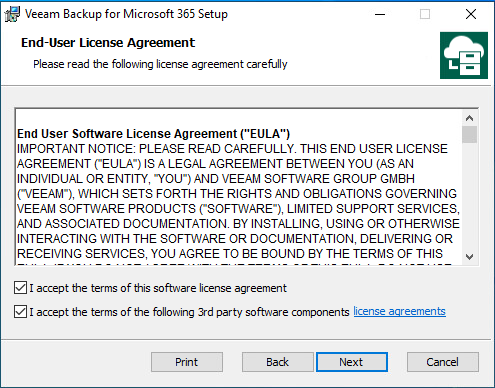Click the 'IMPORTANT NOTICE: PLEASE READ CAREFULLY' line
Image resolution: width=495 pixels, height=388 pixels.
(x=232, y=149)
